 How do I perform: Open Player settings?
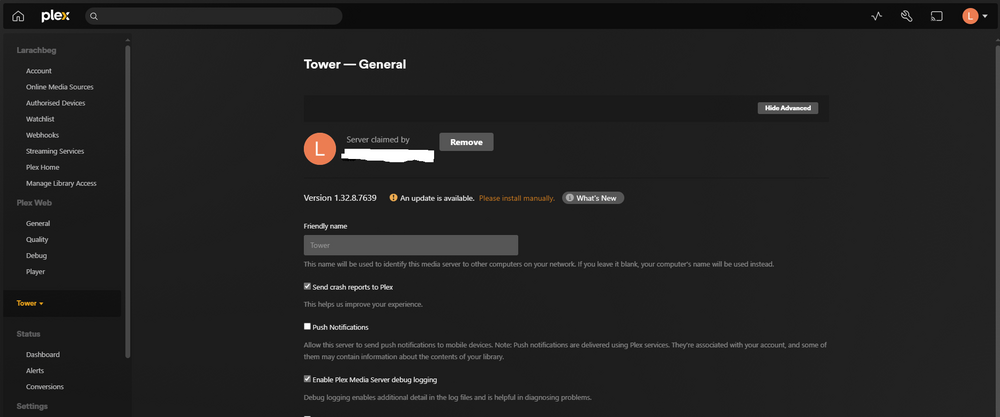(36, 272)
